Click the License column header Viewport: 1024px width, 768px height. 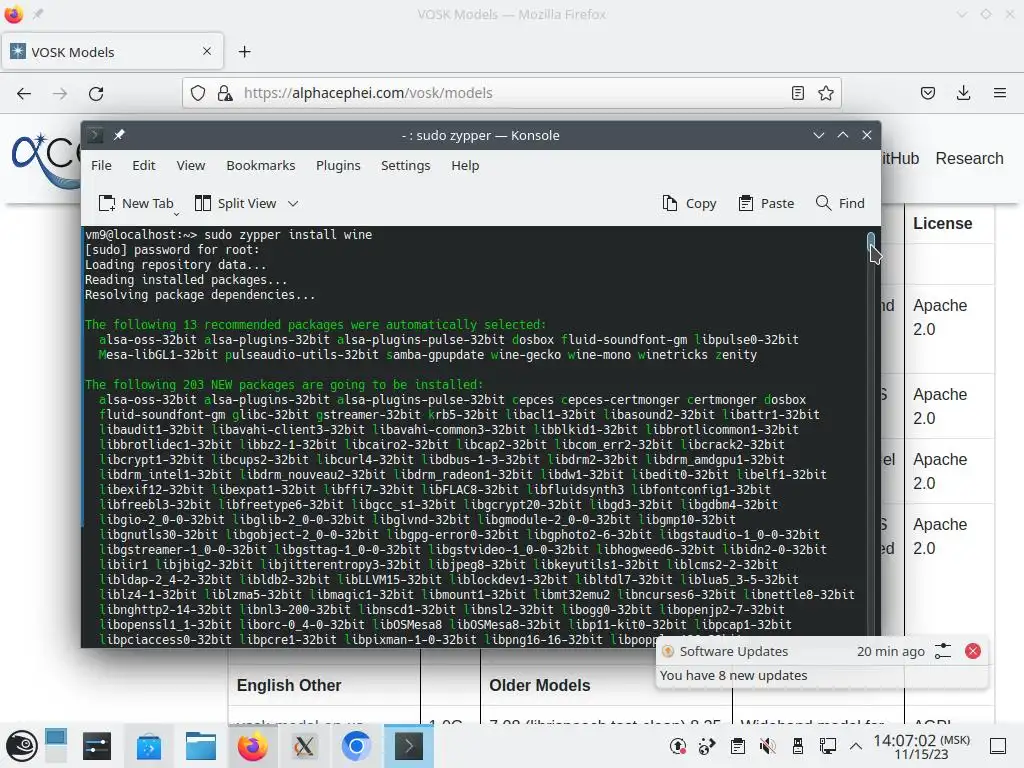click(x=942, y=223)
